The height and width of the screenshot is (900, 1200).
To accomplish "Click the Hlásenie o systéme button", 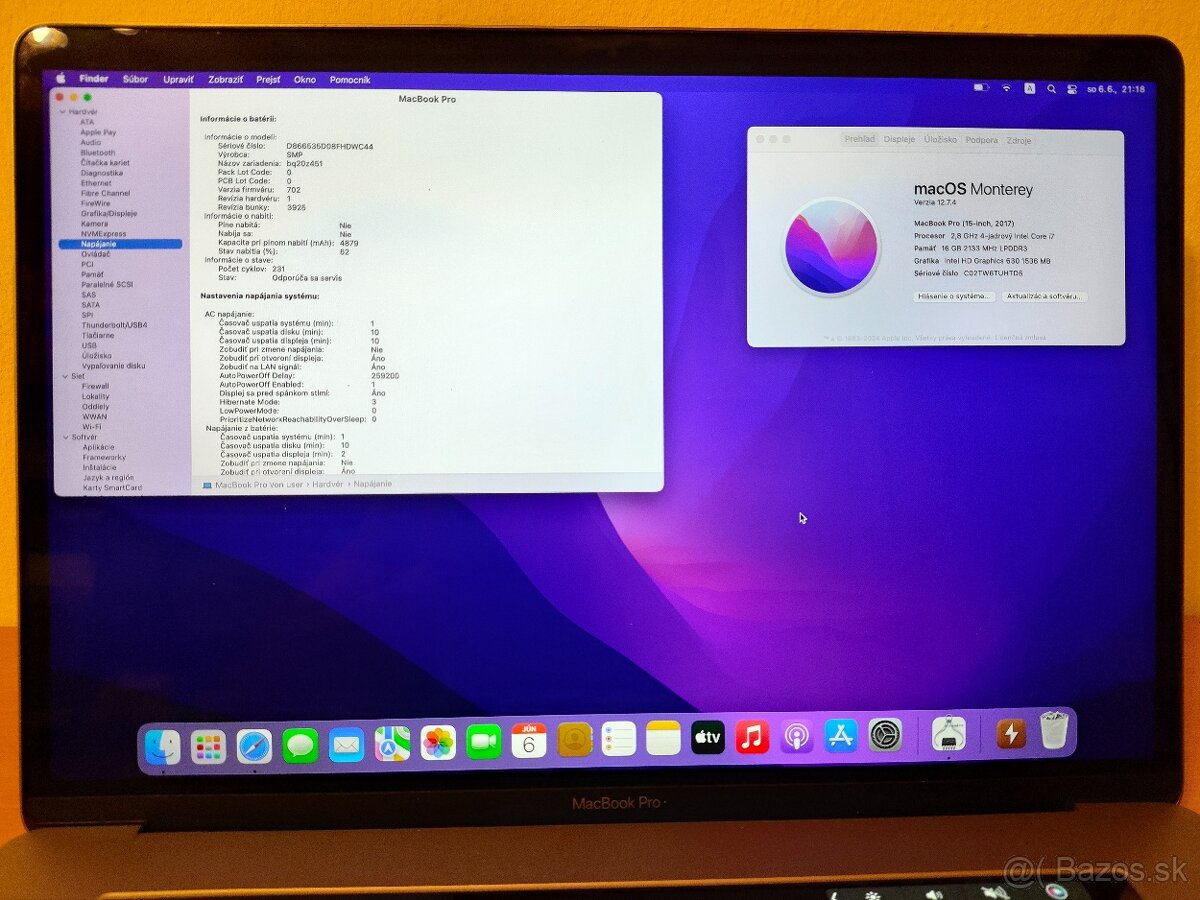I will coord(954,297).
